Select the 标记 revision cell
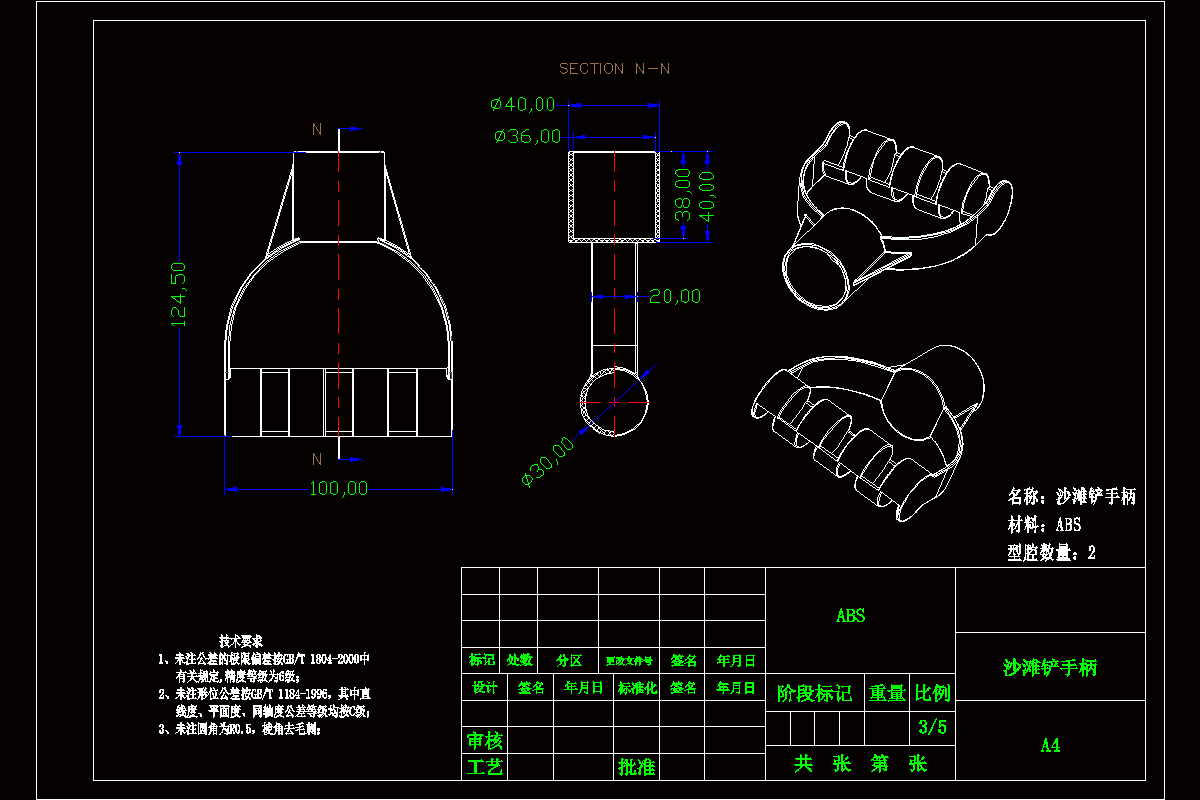The image size is (1200, 800). pos(481,661)
